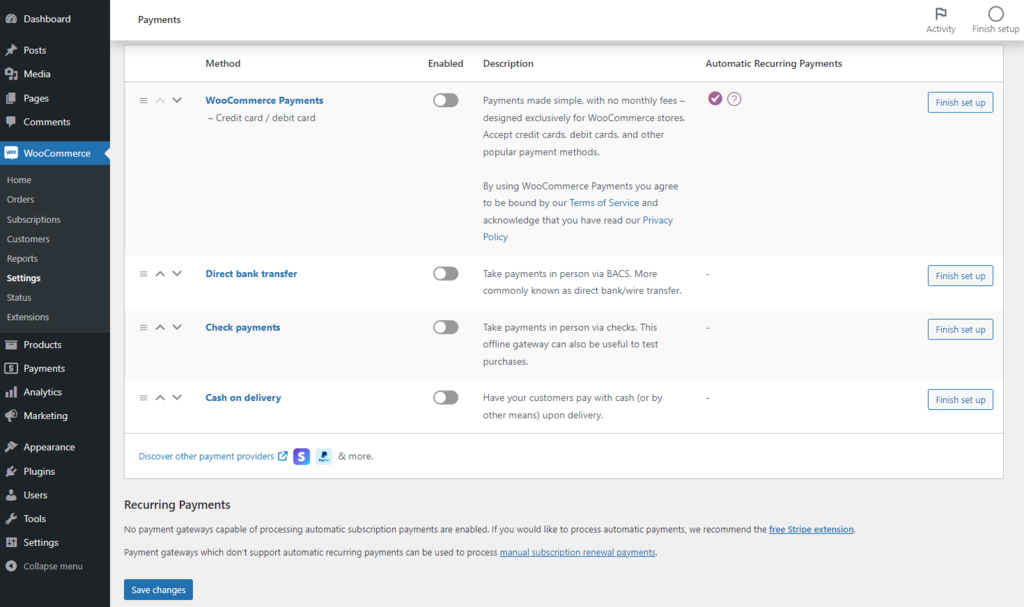This screenshot has width=1024, height=607.
Task: Open the Customers submenu item
Action: pyautogui.click(x=28, y=239)
